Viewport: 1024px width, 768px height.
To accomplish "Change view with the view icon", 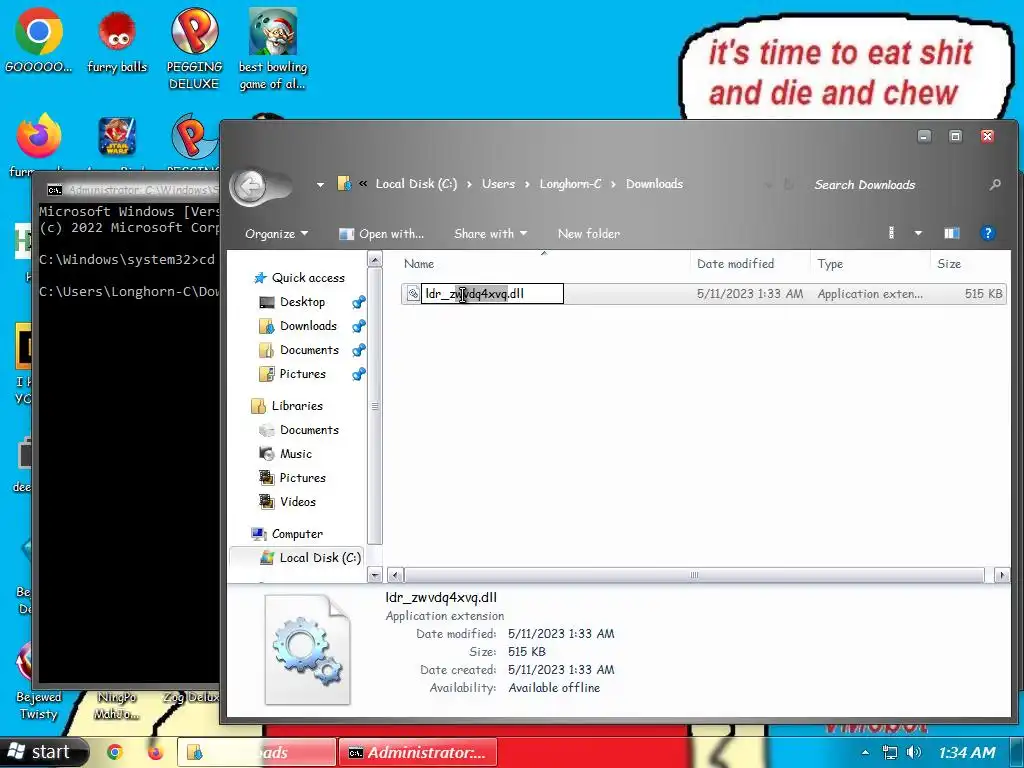I will click(x=892, y=233).
